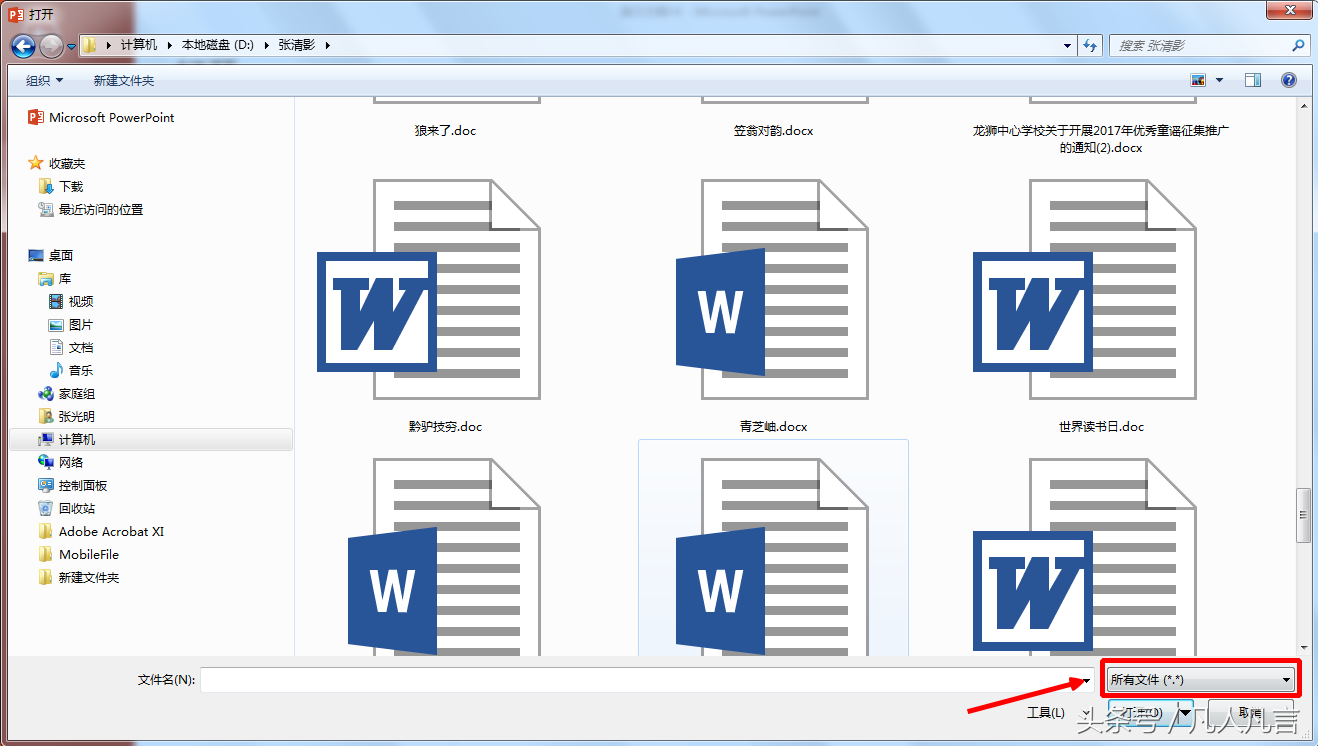This screenshot has height=746, width=1318.
Task: Open the 图片 library
Action: 71,324
